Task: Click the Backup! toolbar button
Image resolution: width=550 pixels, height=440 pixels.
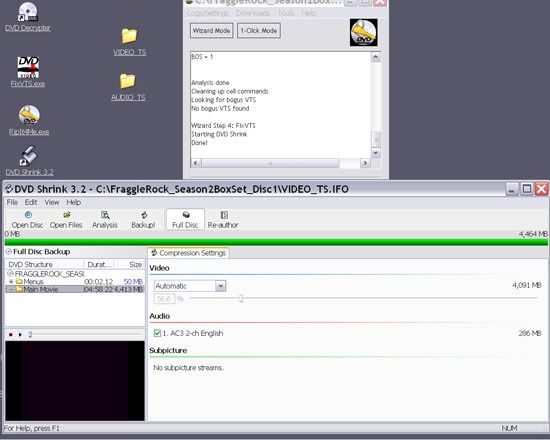Action: coord(143,220)
